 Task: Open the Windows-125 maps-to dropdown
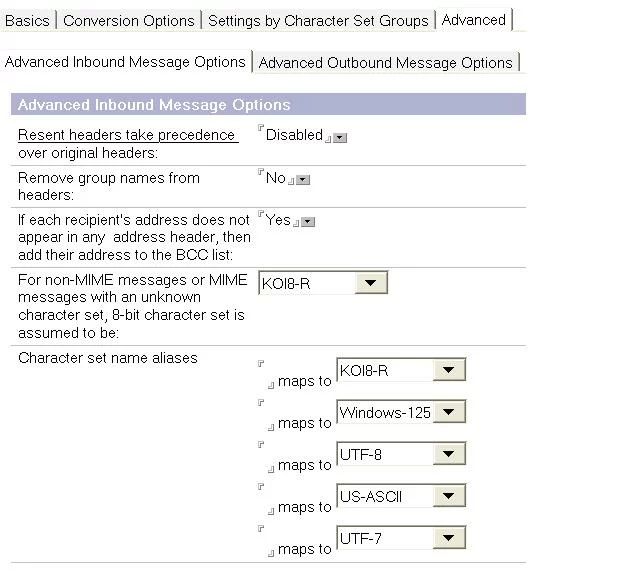coord(449,413)
